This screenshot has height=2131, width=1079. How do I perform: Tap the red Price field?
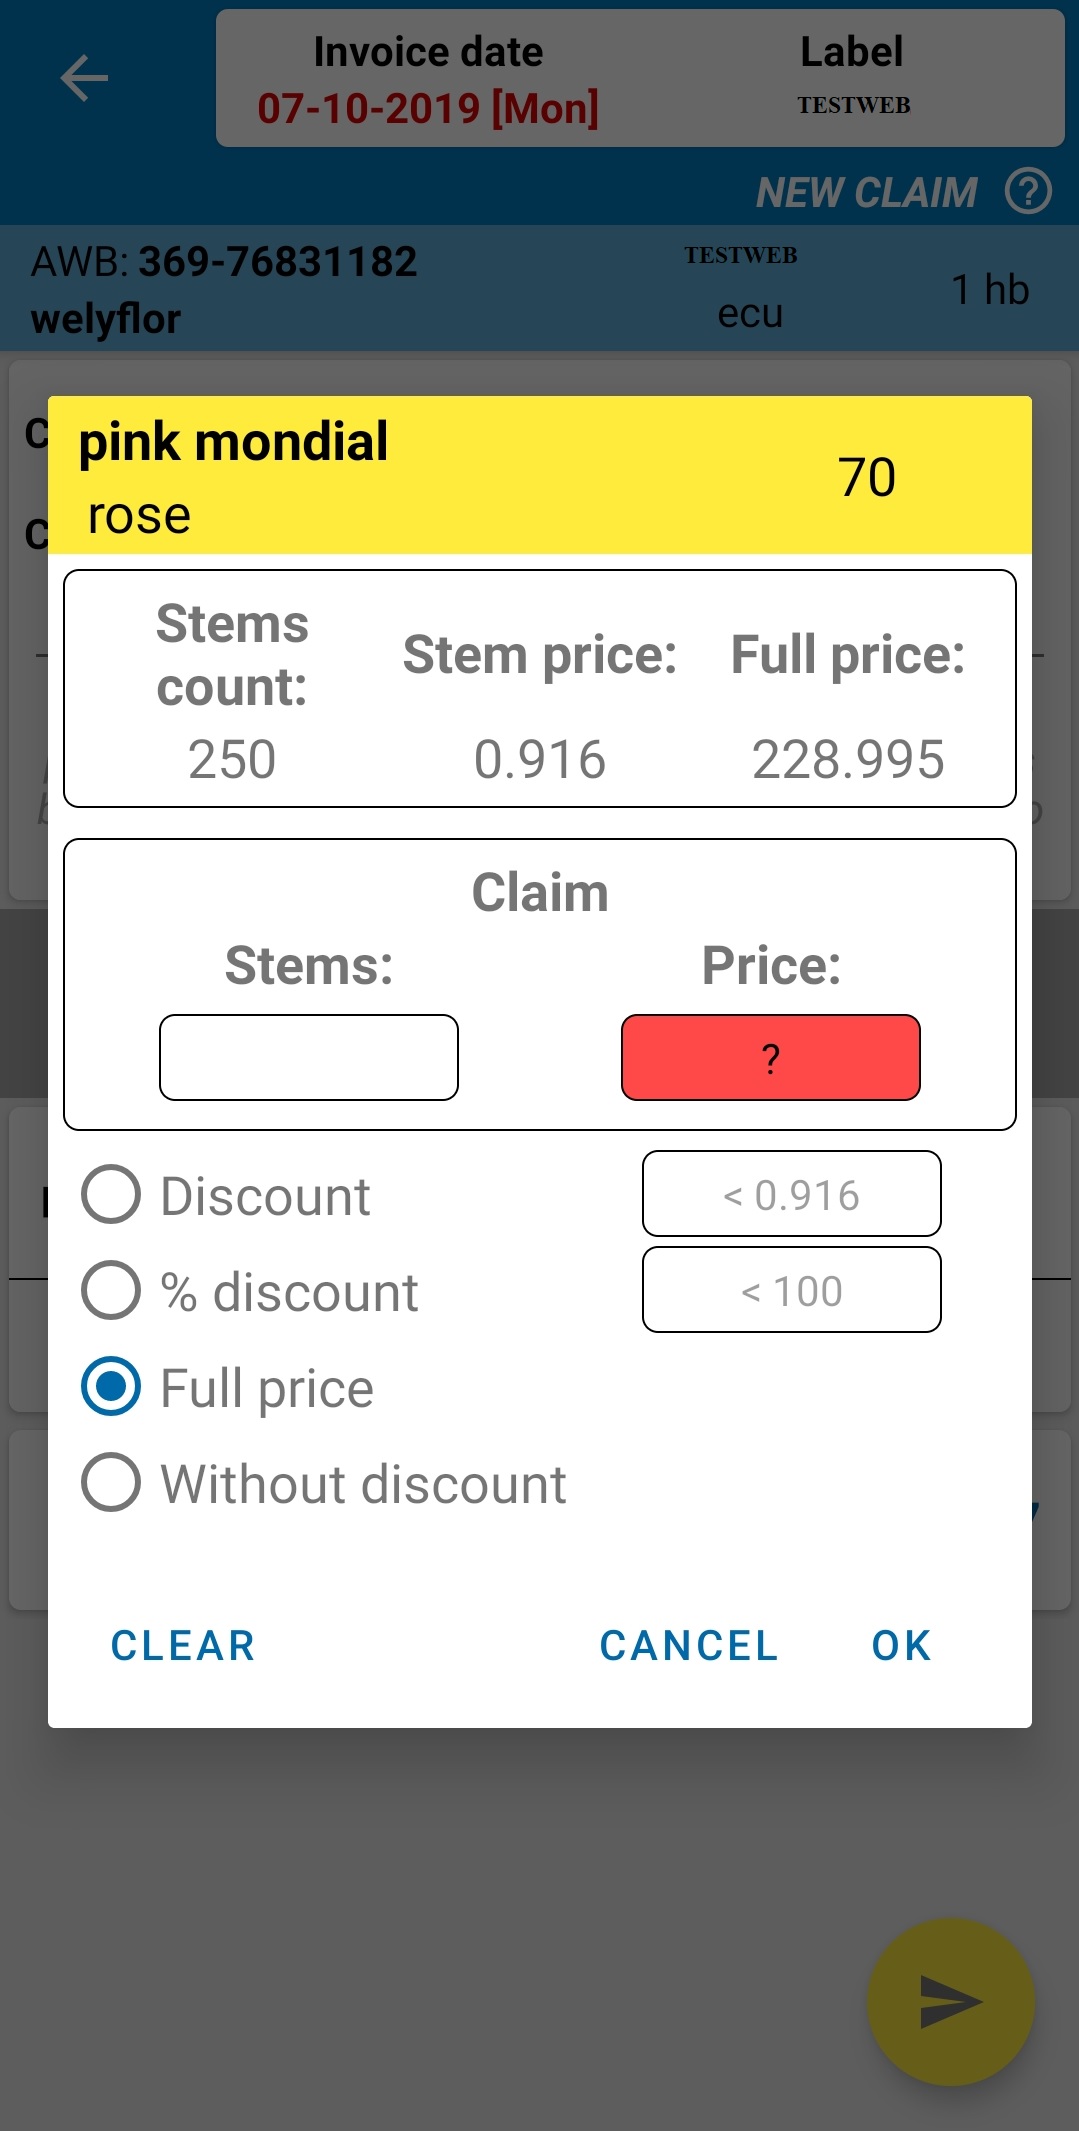770,1058
